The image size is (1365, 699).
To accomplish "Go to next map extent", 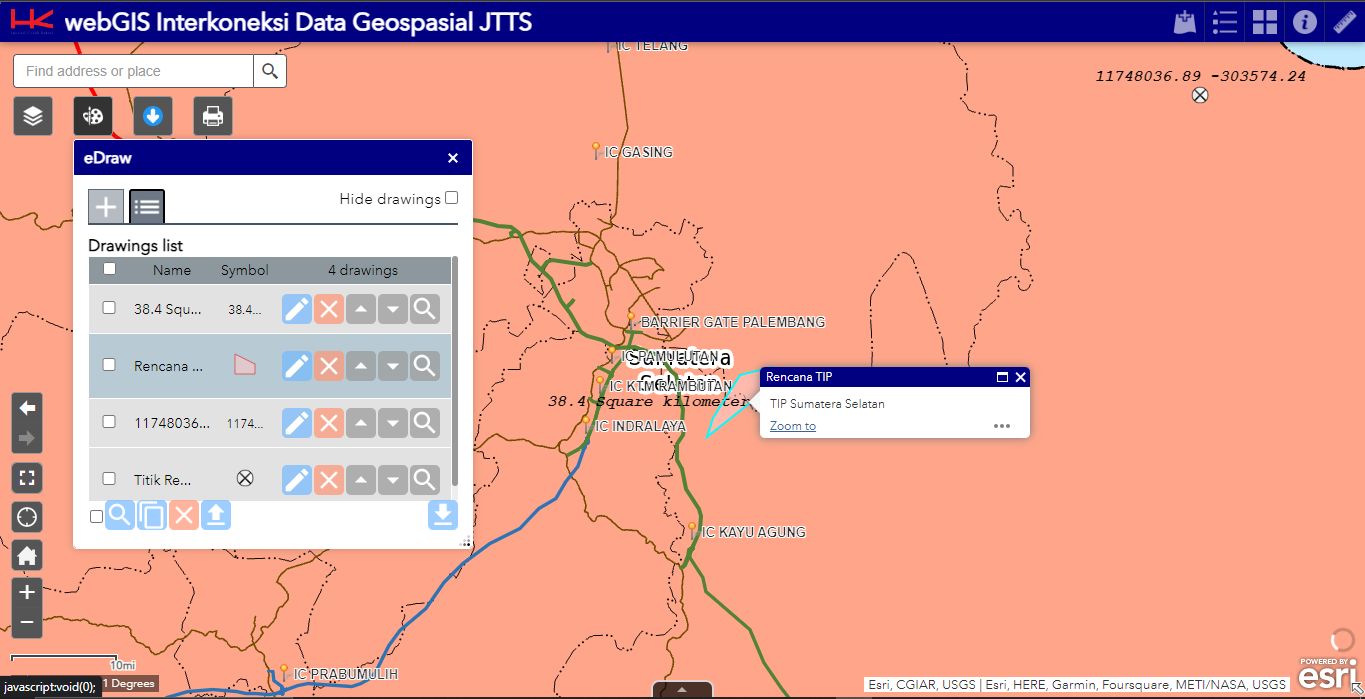I will 27,438.
